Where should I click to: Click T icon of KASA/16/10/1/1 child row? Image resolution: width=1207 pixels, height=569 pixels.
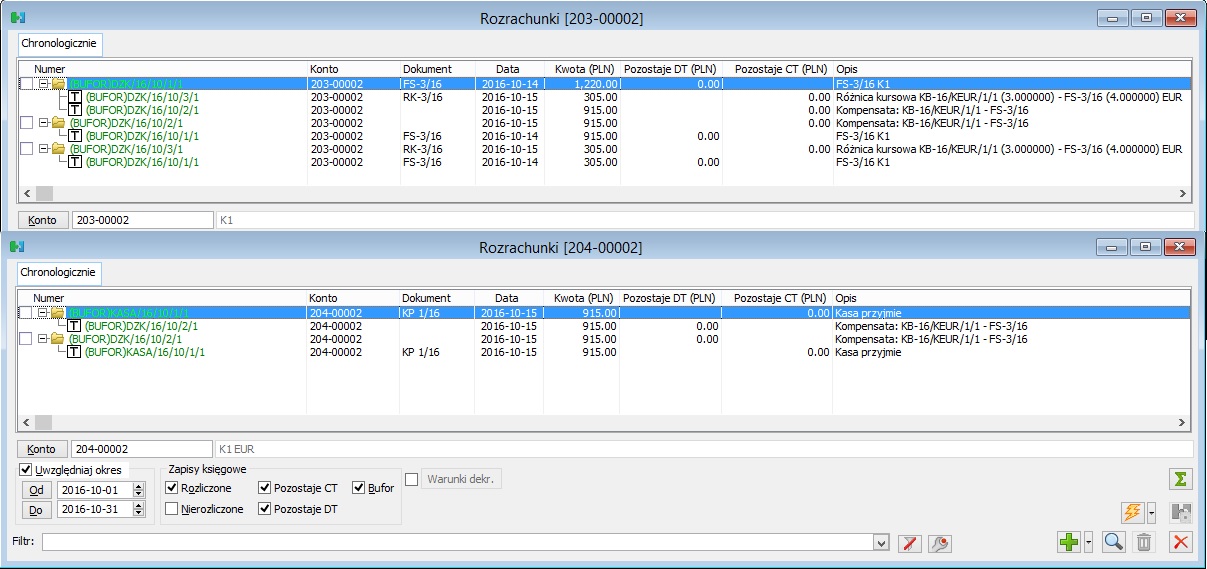click(x=75, y=352)
